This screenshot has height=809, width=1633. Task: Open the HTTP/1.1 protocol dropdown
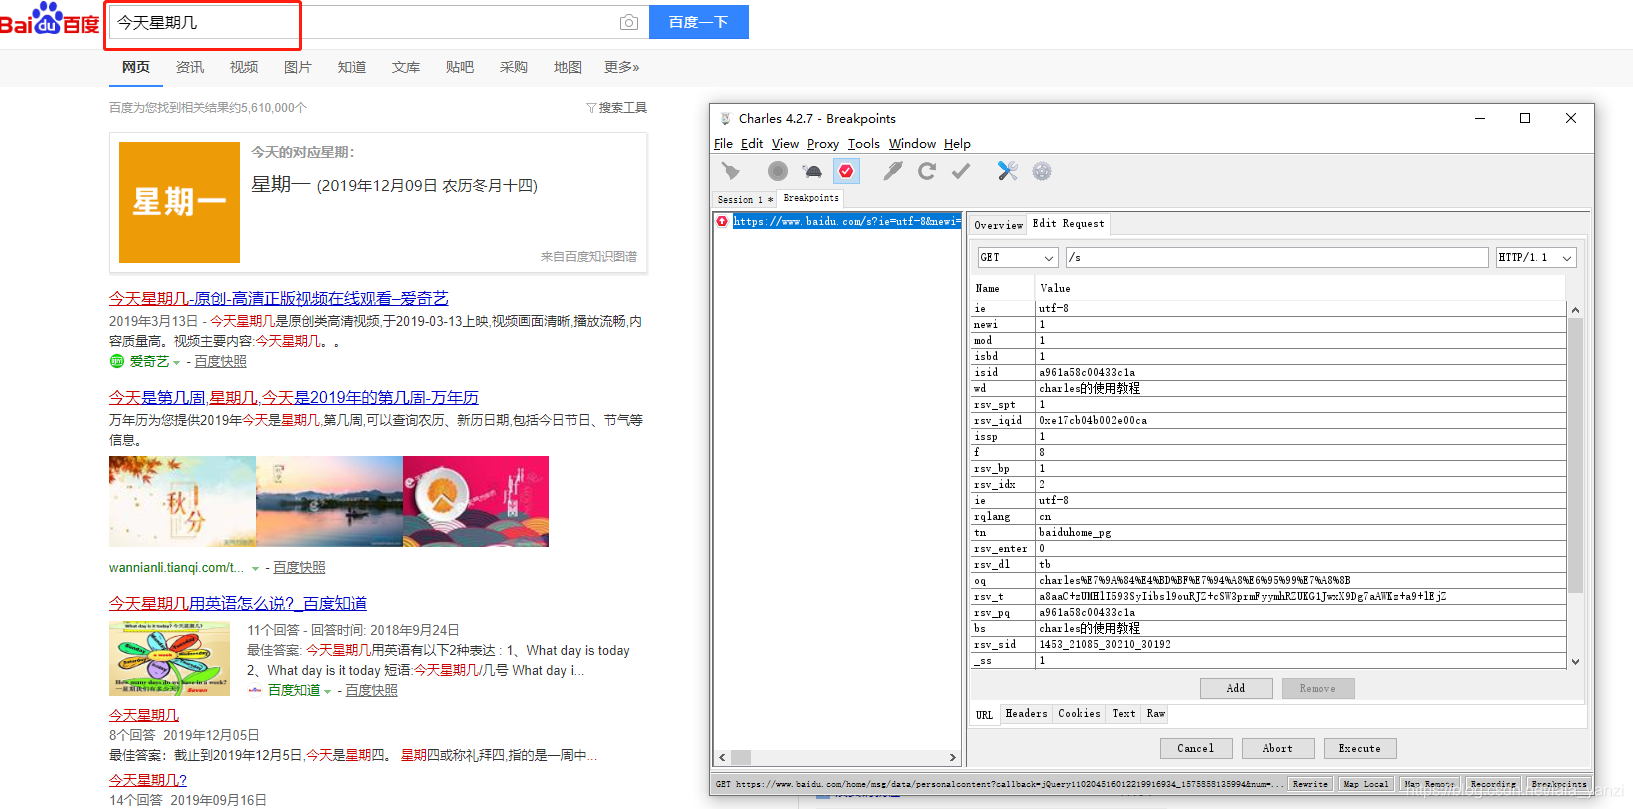tap(1536, 258)
